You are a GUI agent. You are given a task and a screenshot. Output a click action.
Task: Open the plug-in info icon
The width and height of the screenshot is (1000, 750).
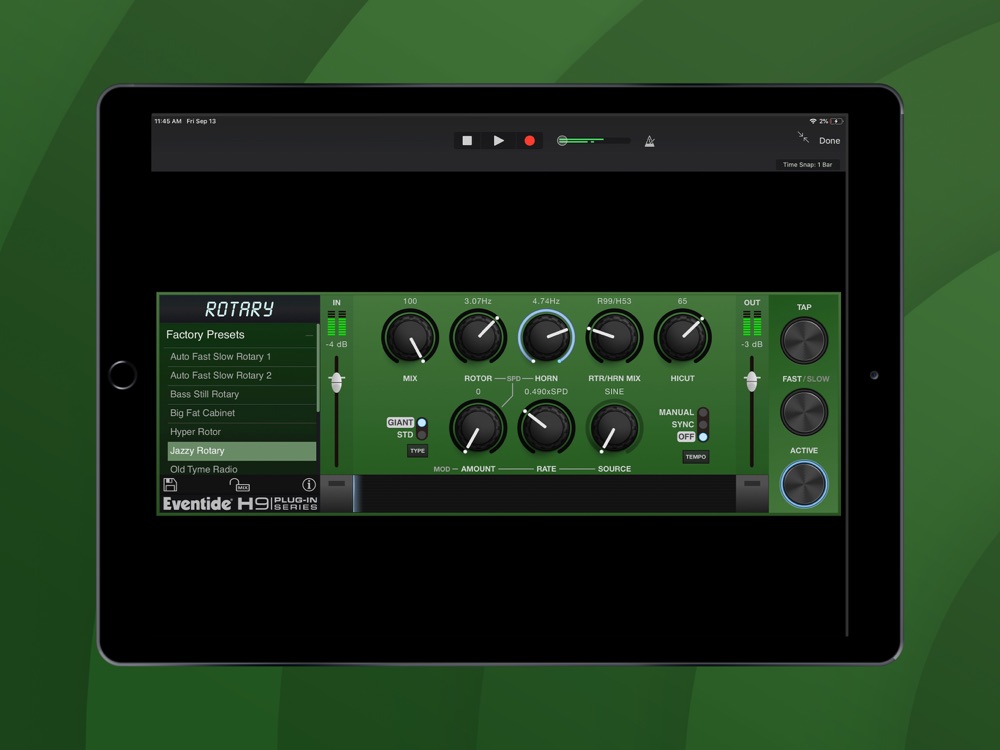click(x=309, y=485)
